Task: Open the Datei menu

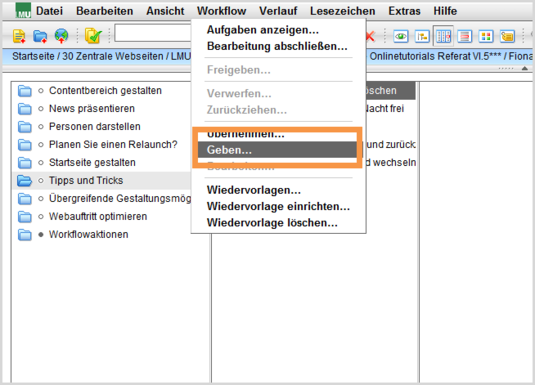Action: click(x=49, y=11)
